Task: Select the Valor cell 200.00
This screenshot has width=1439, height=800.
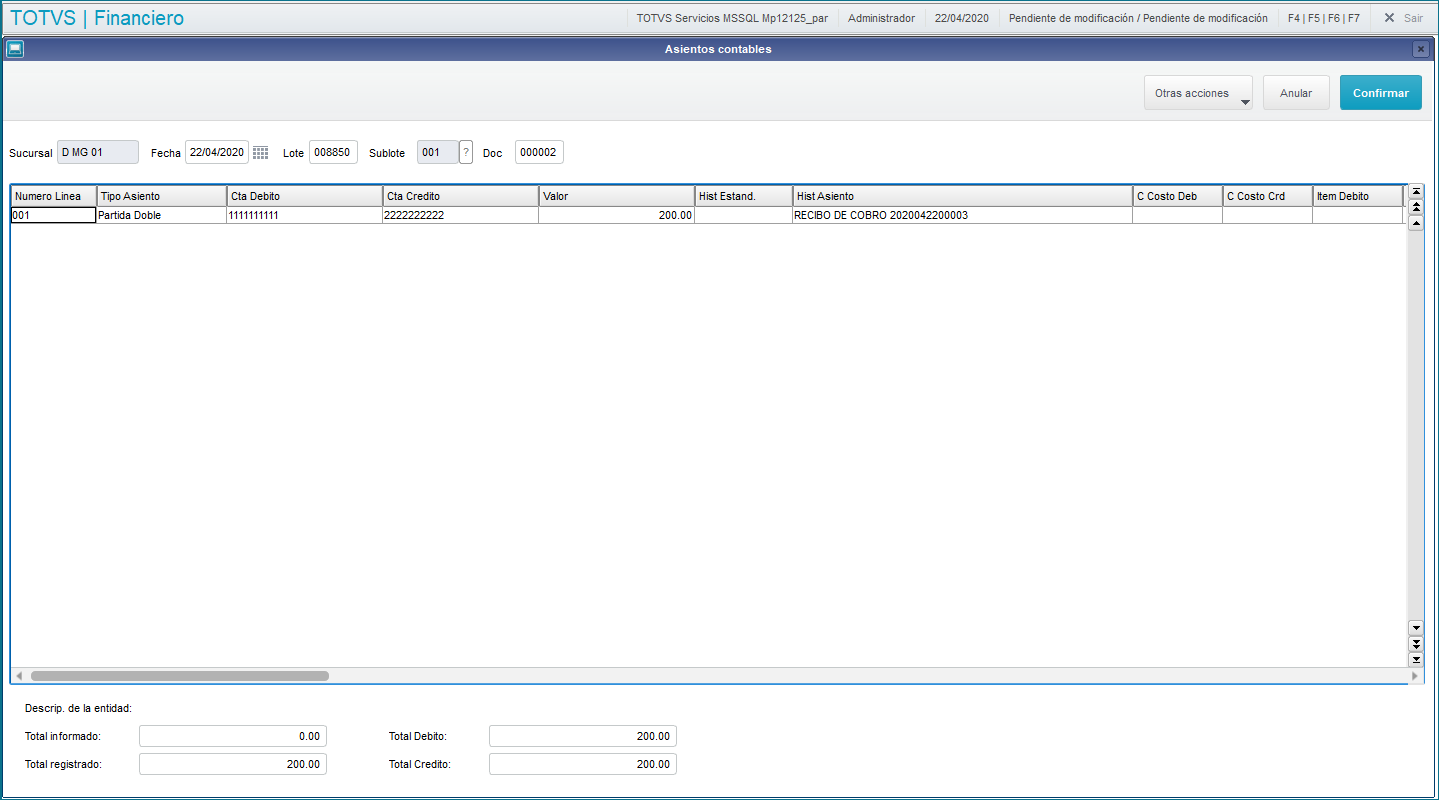Action: (x=617, y=215)
